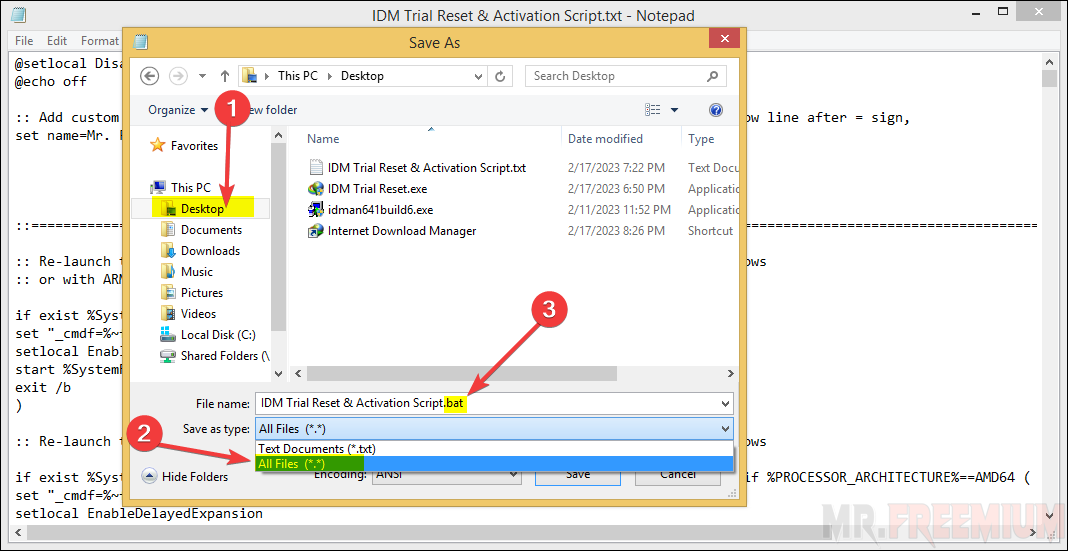Select This PC in the navigation pane
Viewport: 1068px width, 551px height.
click(191, 187)
